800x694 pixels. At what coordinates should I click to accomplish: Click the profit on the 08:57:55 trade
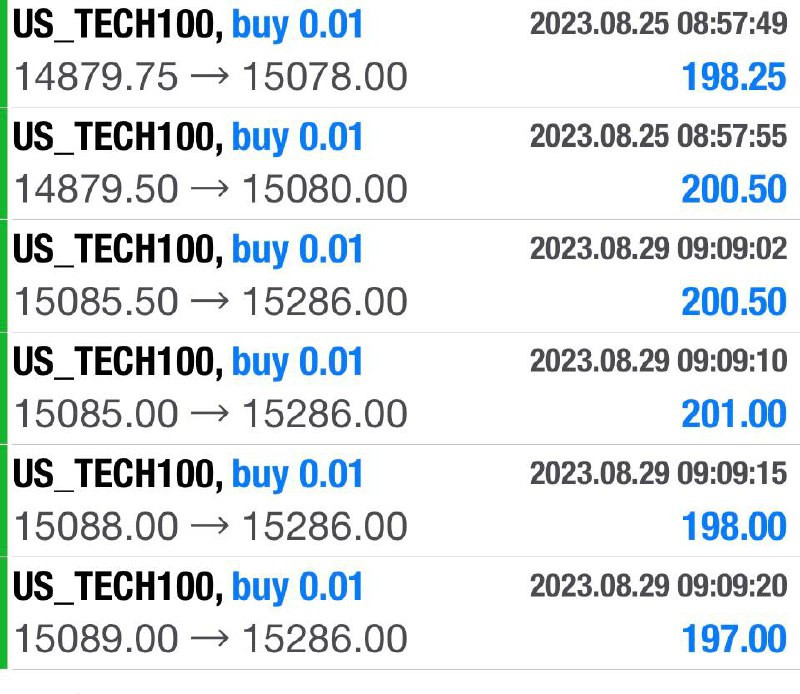pyautogui.click(x=733, y=189)
